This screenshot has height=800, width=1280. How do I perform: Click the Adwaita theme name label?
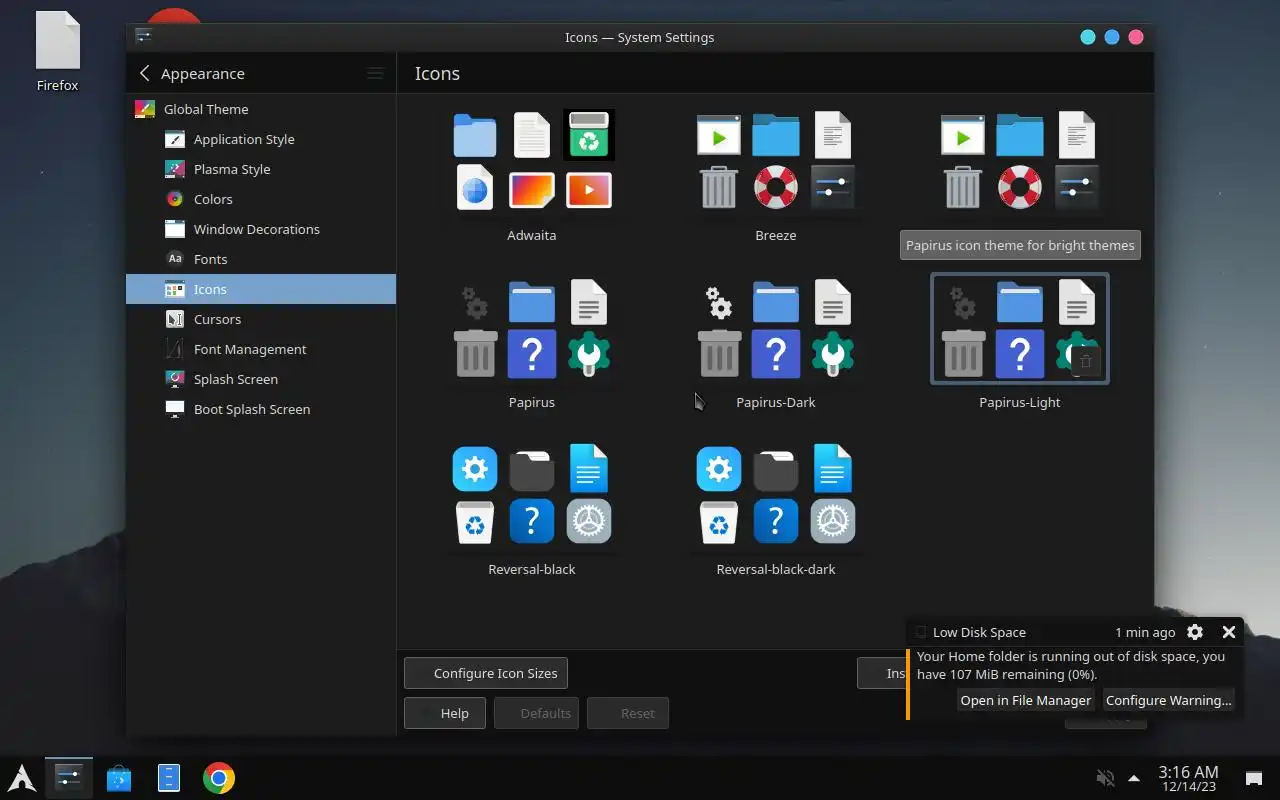(x=532, y=235)
